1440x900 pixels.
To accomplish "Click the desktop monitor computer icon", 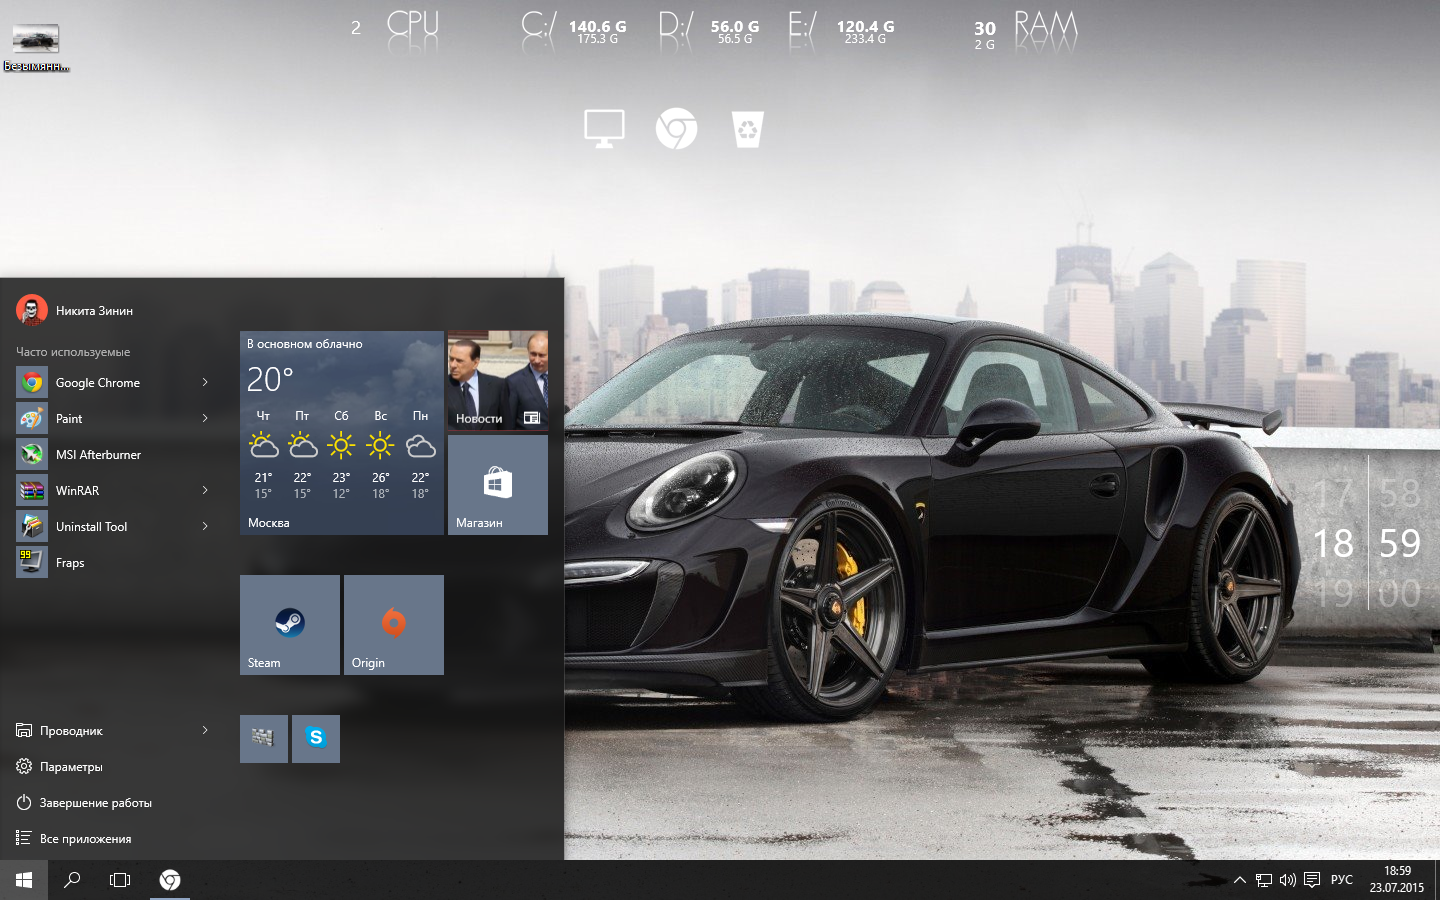I will pos(604,129).
